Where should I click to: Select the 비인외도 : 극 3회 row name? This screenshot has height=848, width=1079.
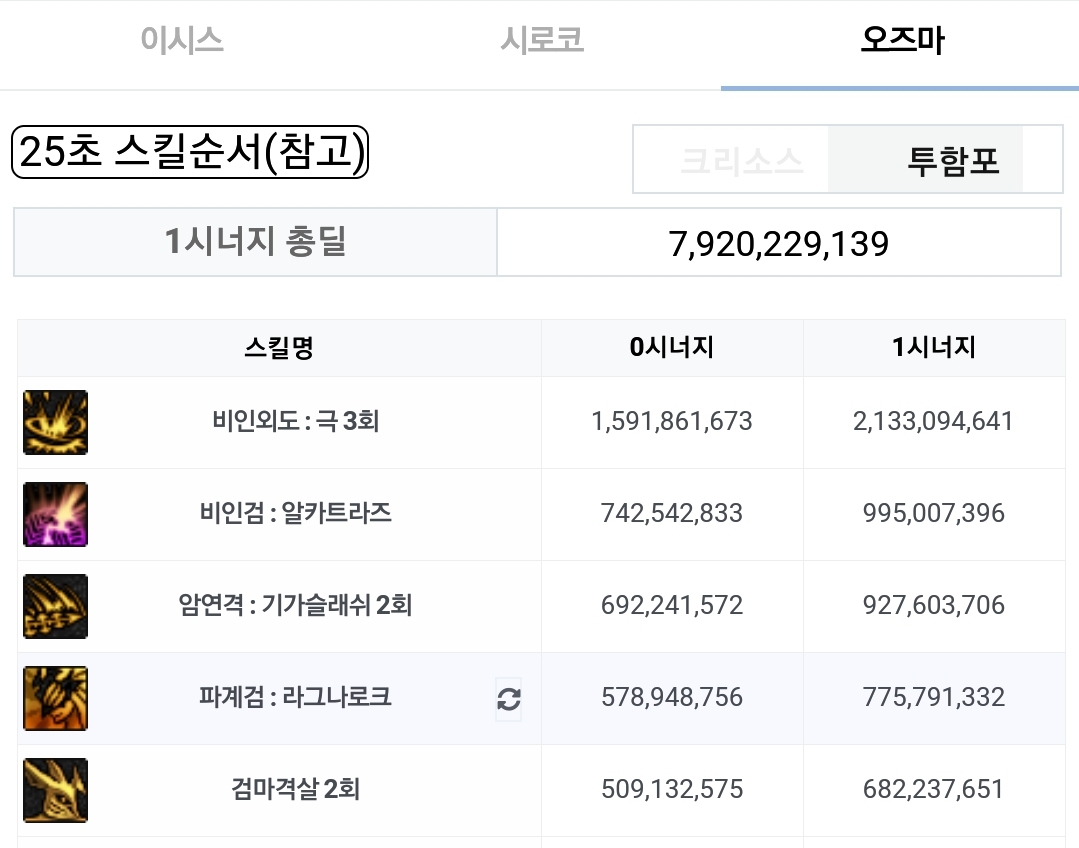[x=296, y=421]
